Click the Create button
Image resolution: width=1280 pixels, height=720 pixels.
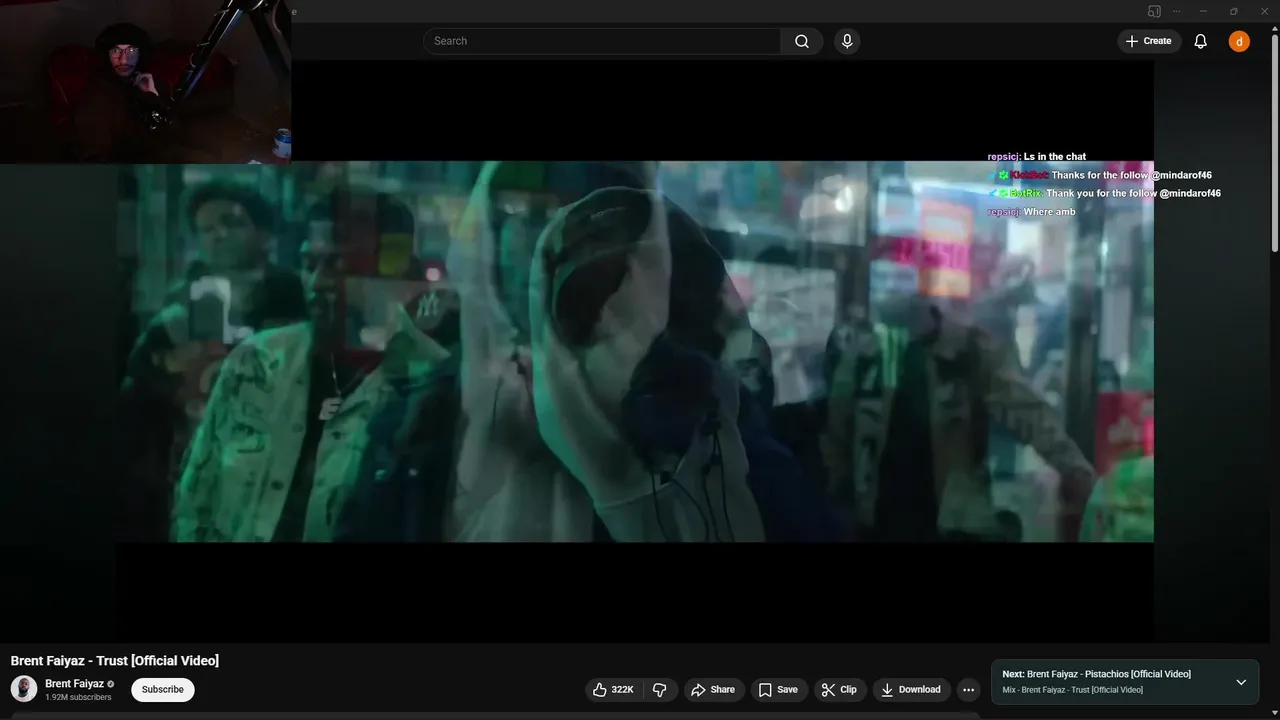1149,41
